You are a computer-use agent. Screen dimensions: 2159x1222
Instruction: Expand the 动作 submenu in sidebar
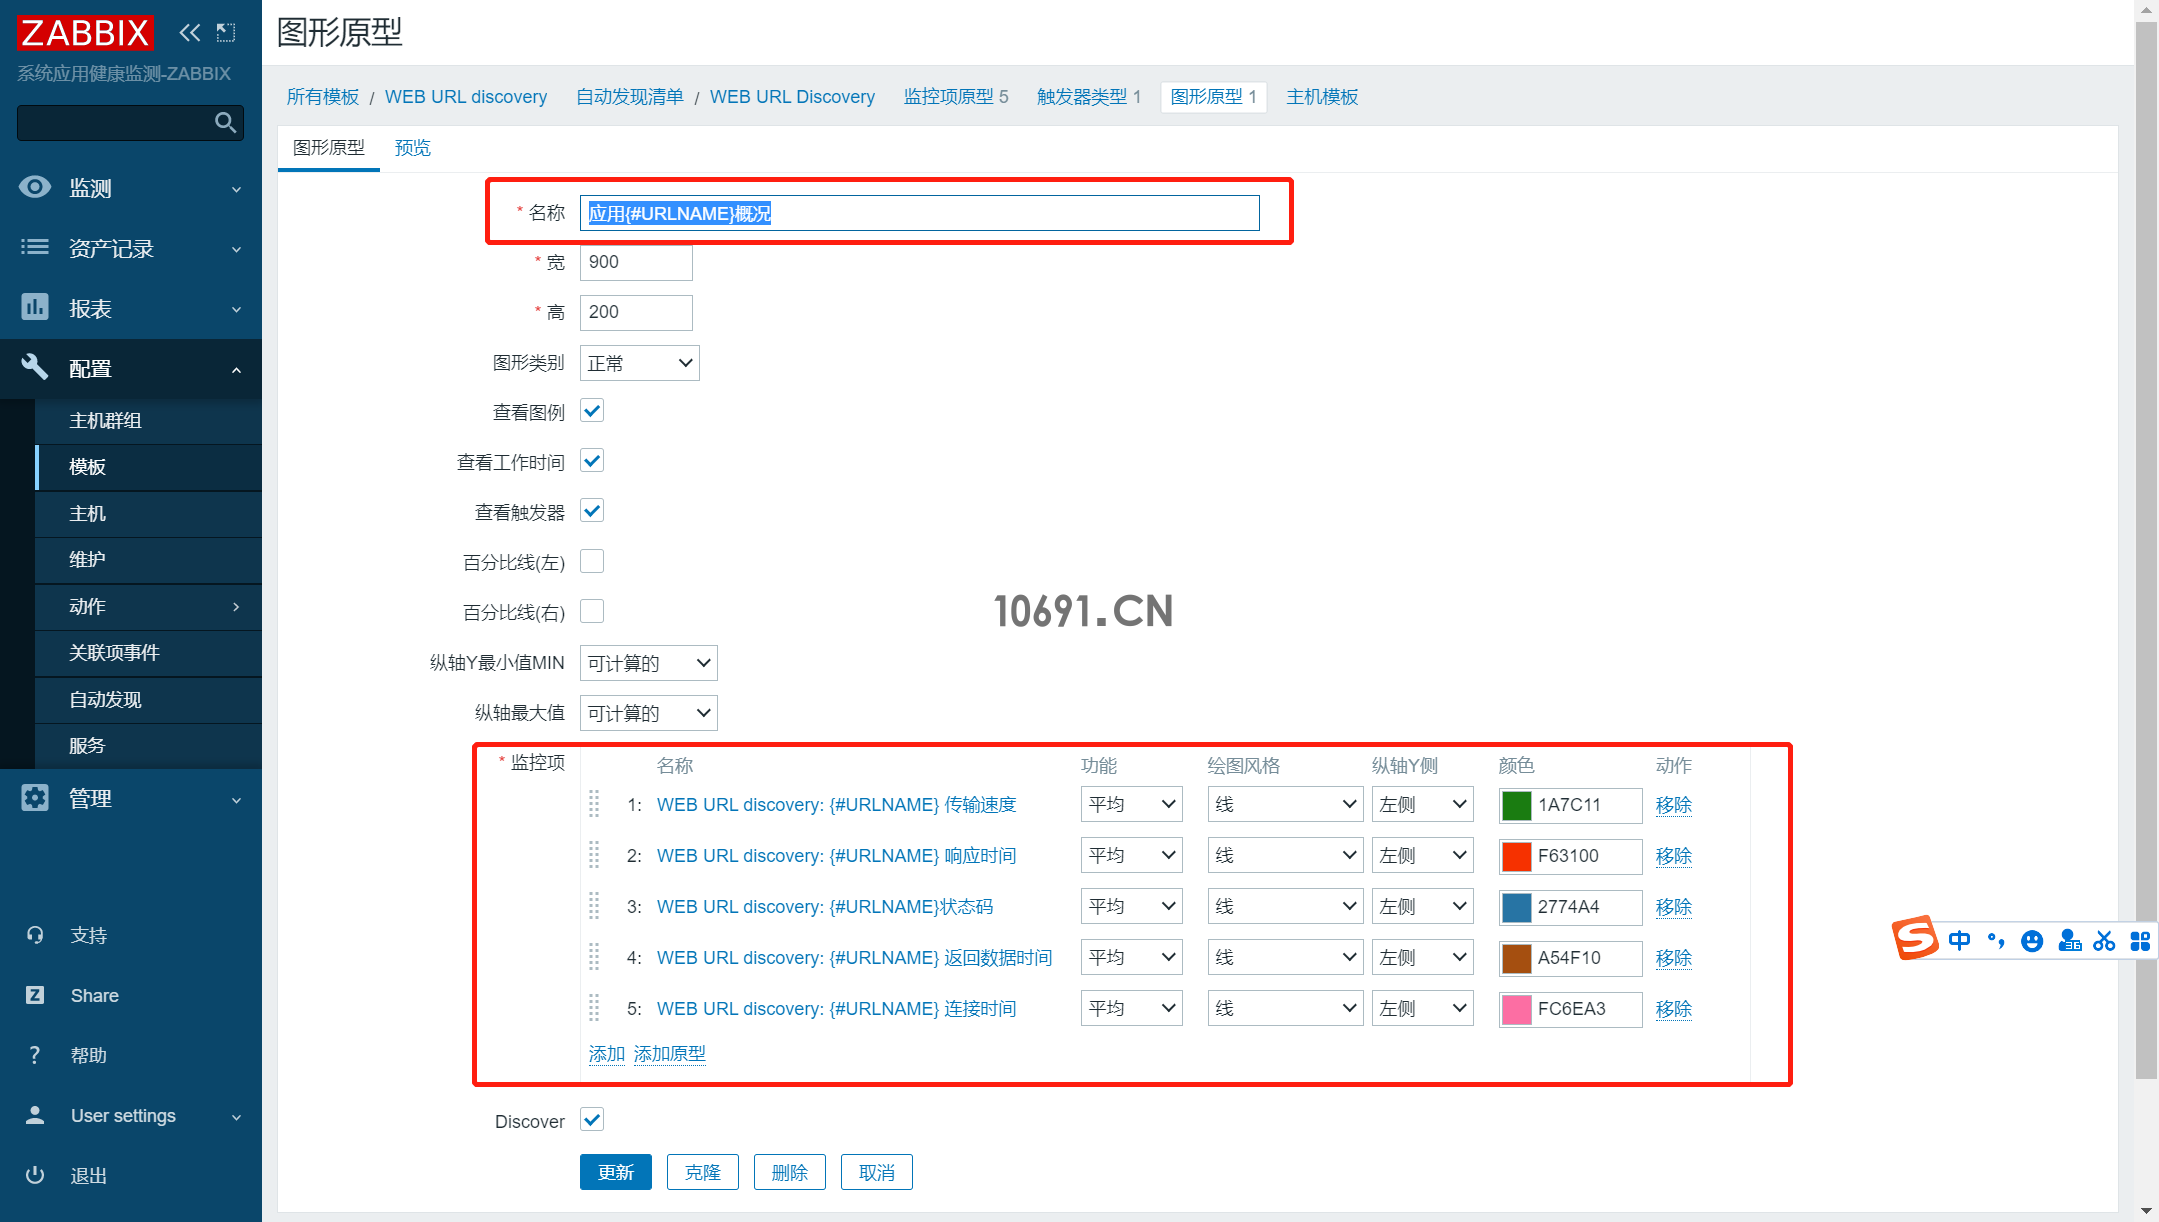[148, 606]
